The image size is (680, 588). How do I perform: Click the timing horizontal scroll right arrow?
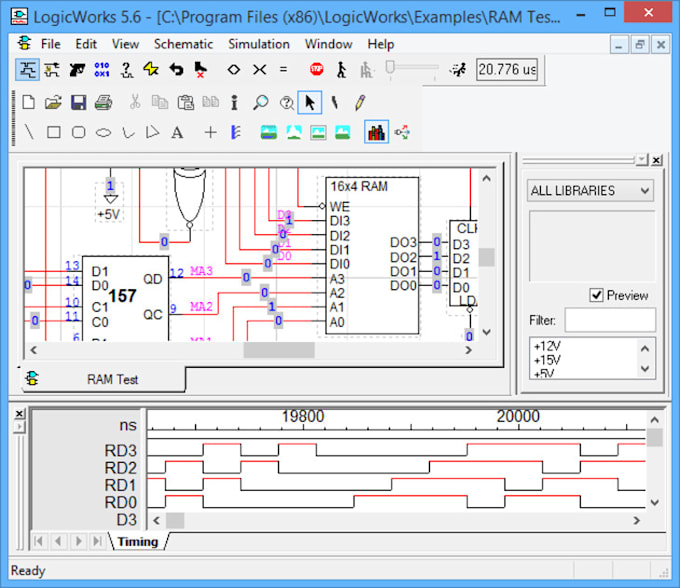point(636,520)
